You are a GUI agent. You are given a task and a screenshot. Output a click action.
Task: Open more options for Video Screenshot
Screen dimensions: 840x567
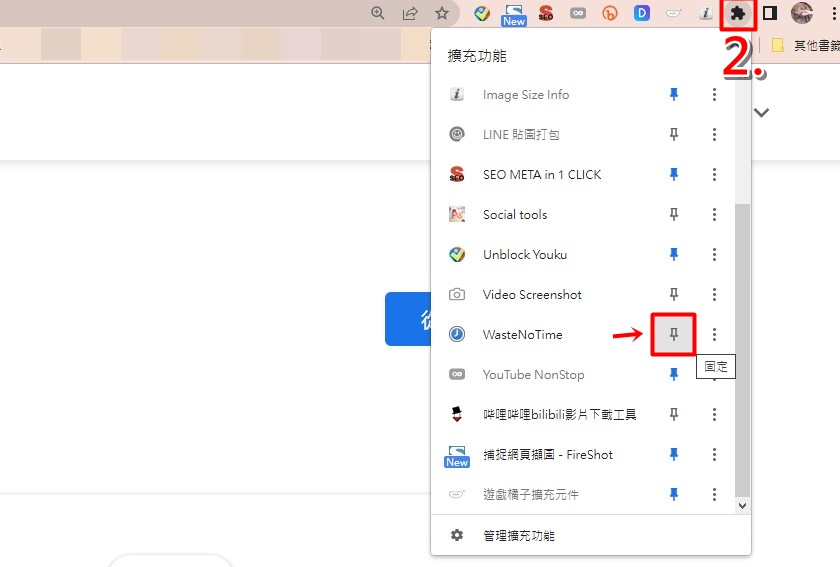[714, 294]
